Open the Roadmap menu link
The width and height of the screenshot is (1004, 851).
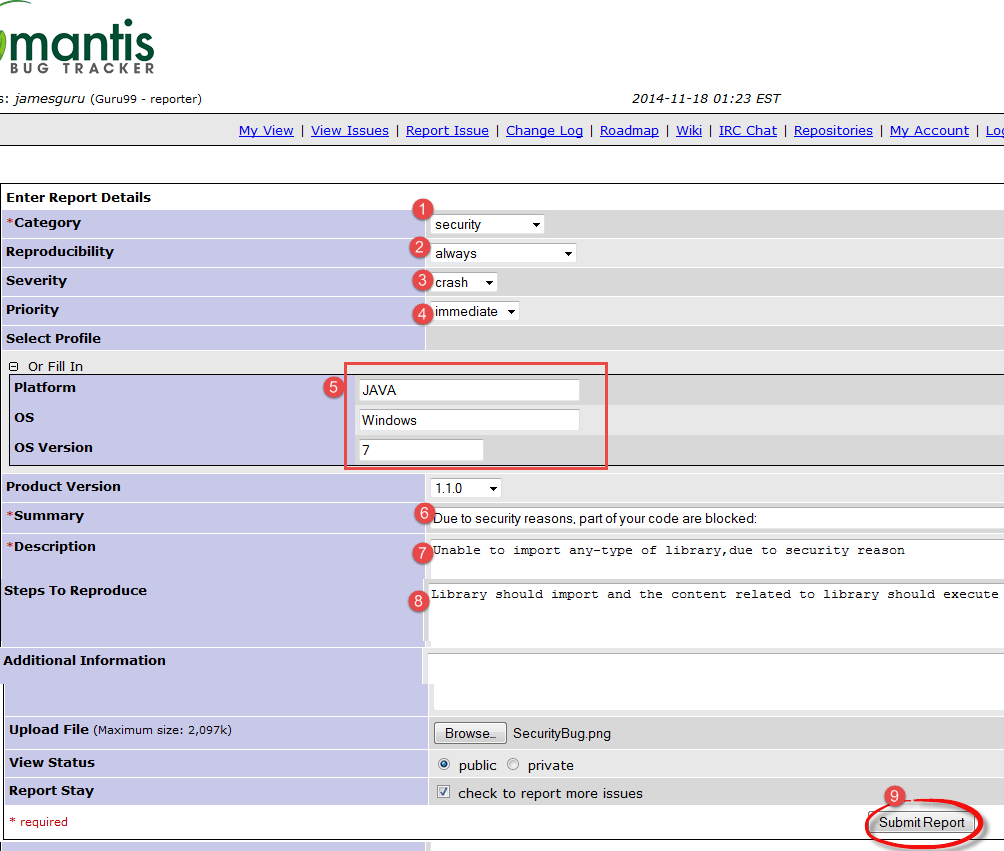(629, 131)
